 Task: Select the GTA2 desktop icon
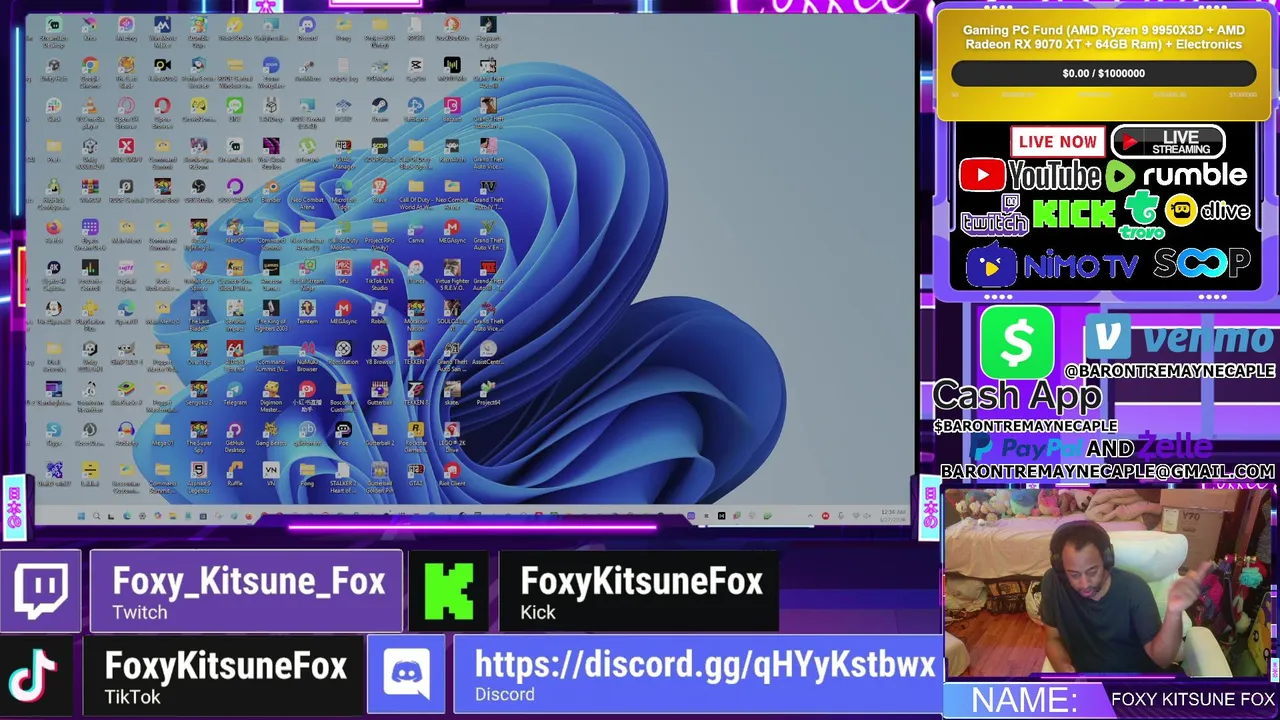[x=416, y=470]
